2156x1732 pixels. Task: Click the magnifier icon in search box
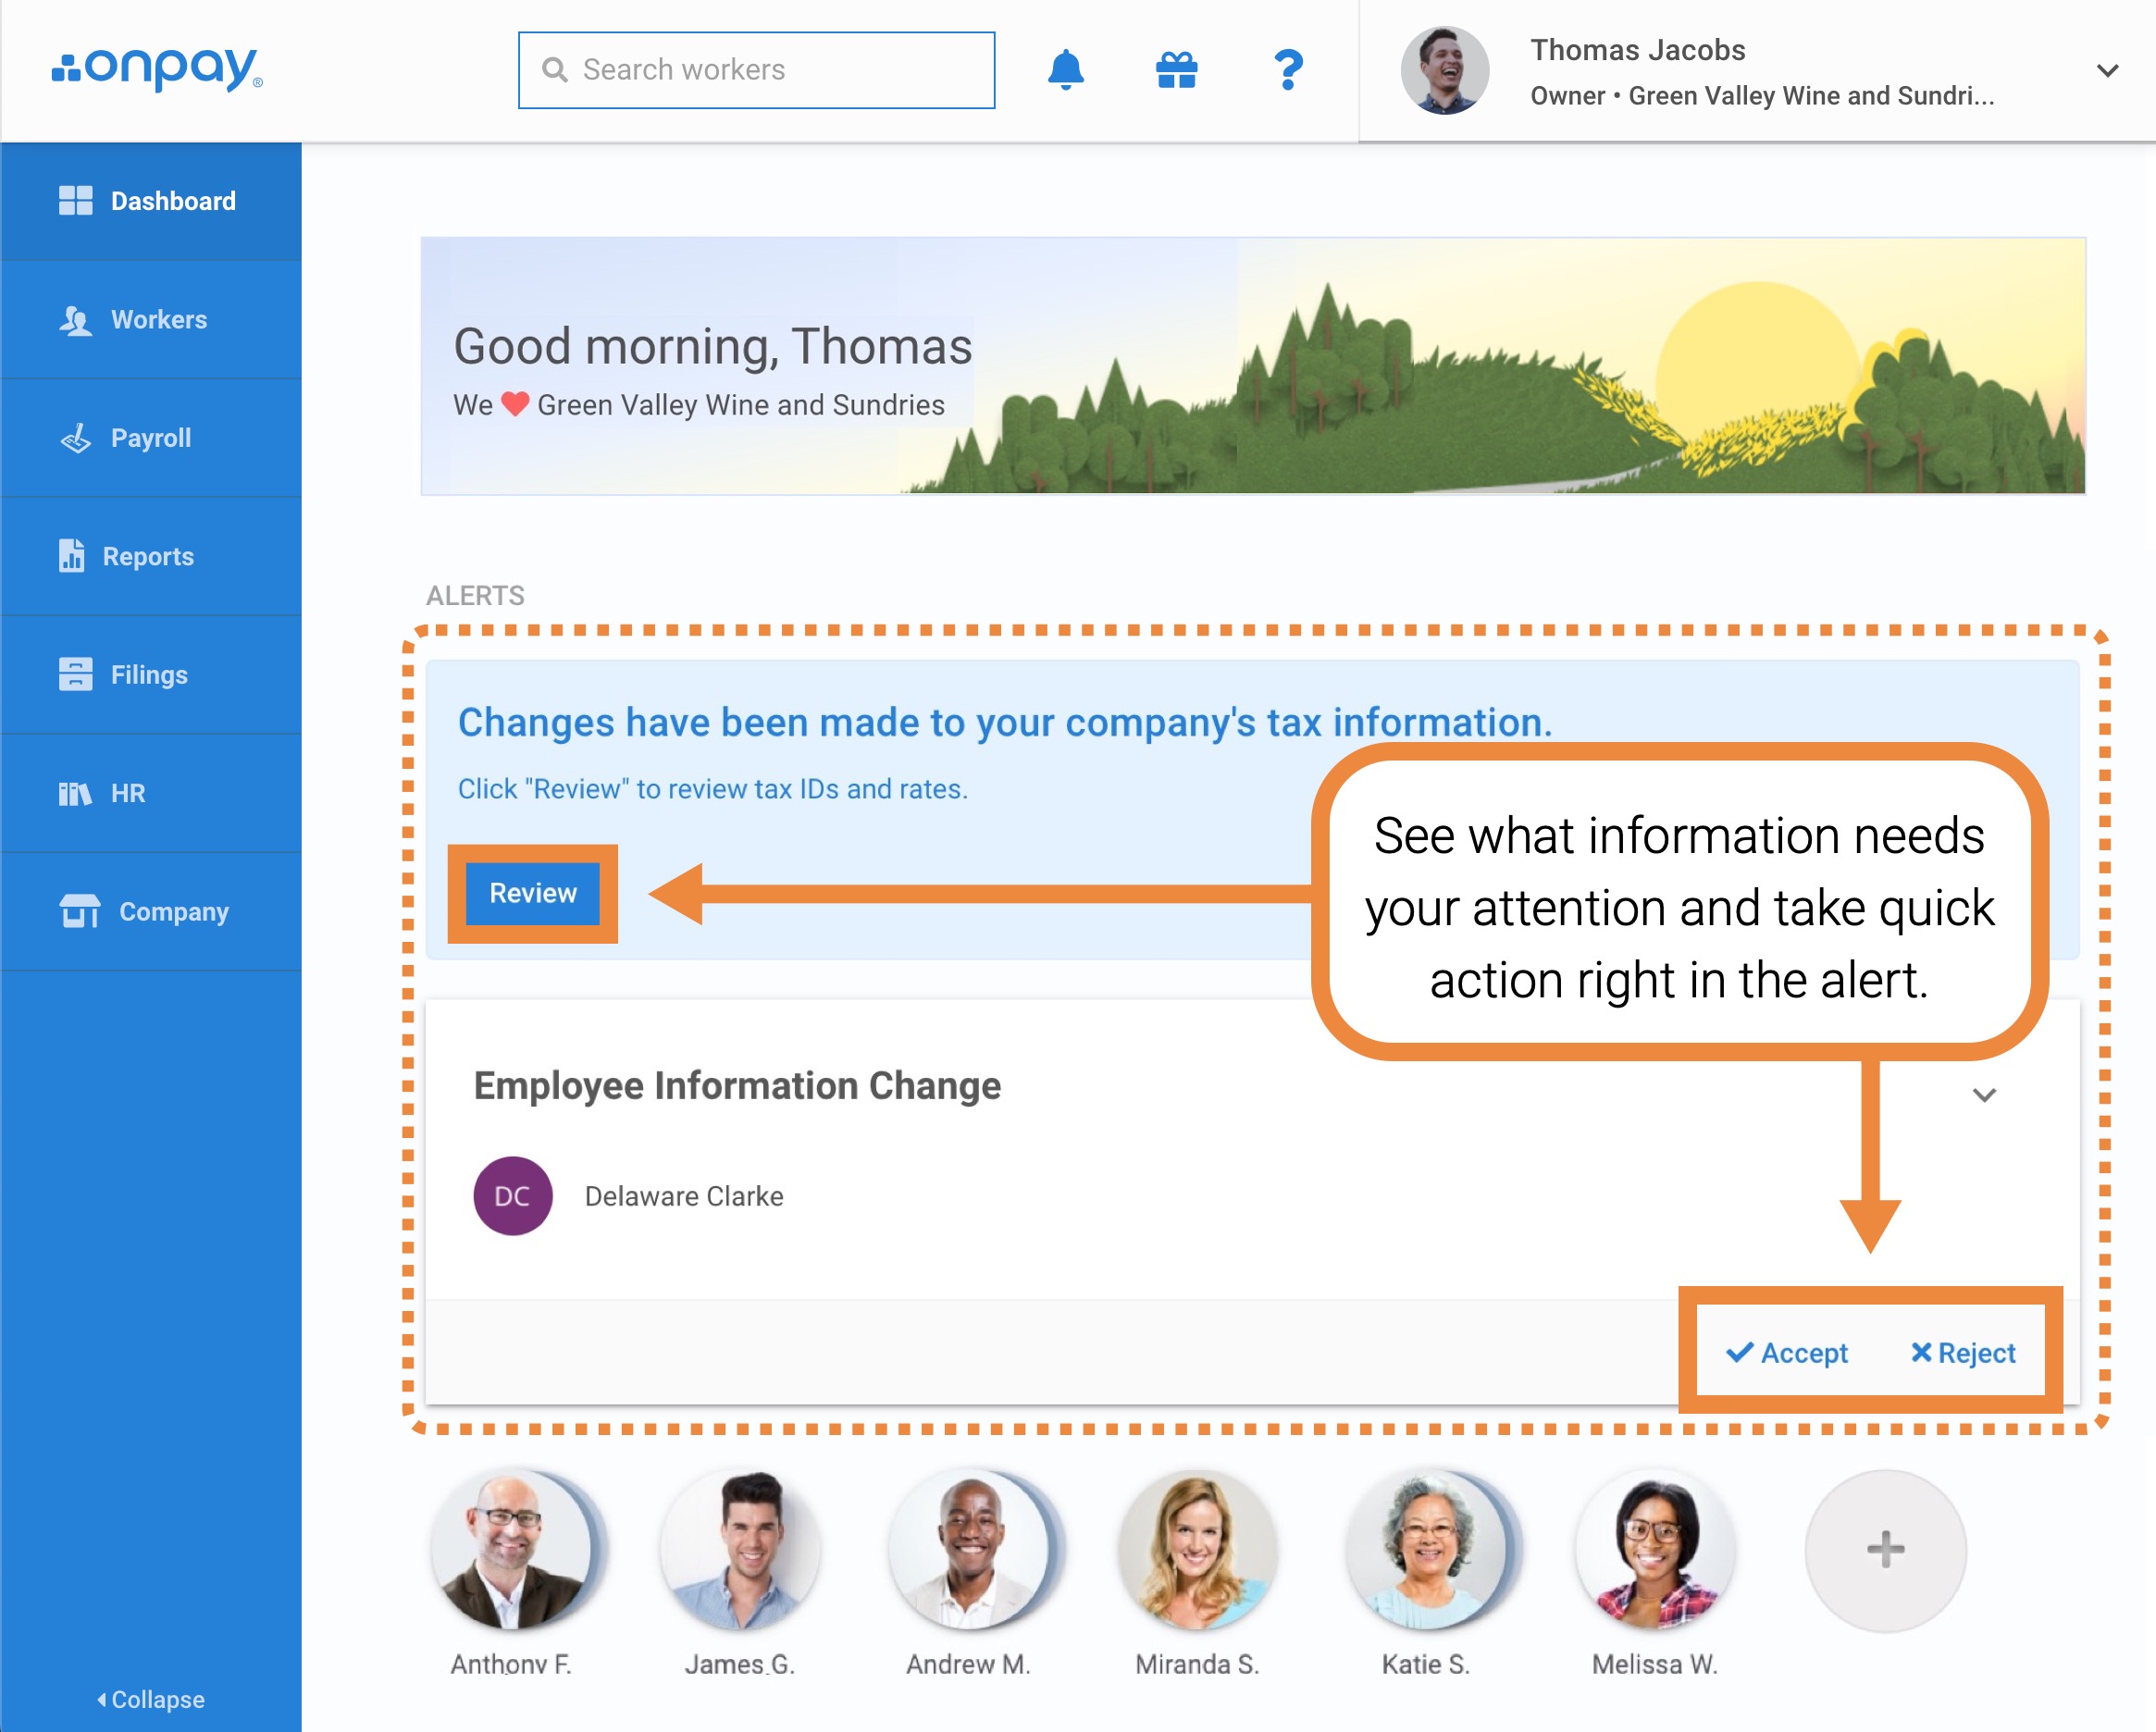point(554,70)
